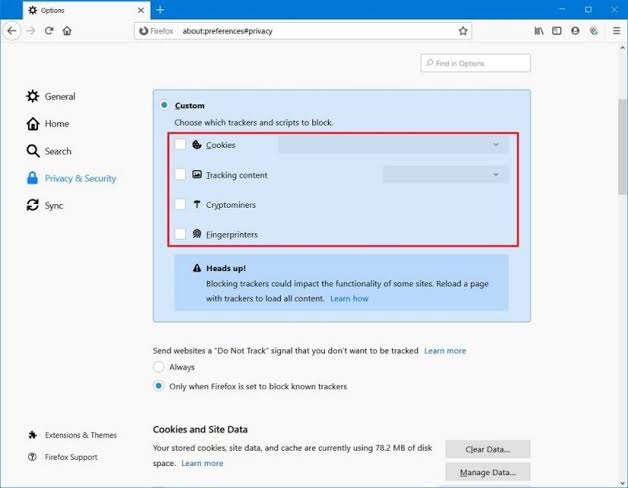Click the extension icon beside the account icon

coord(594,31)
